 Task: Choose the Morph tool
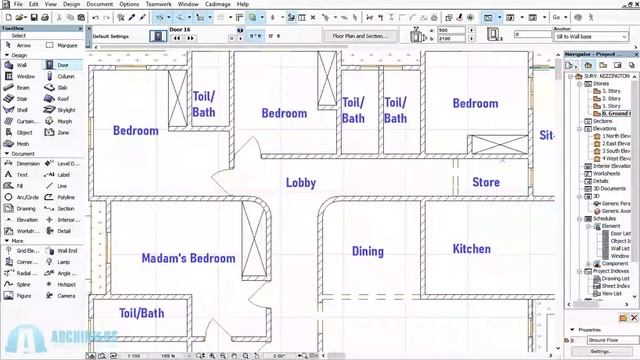(x=59, y=121)
